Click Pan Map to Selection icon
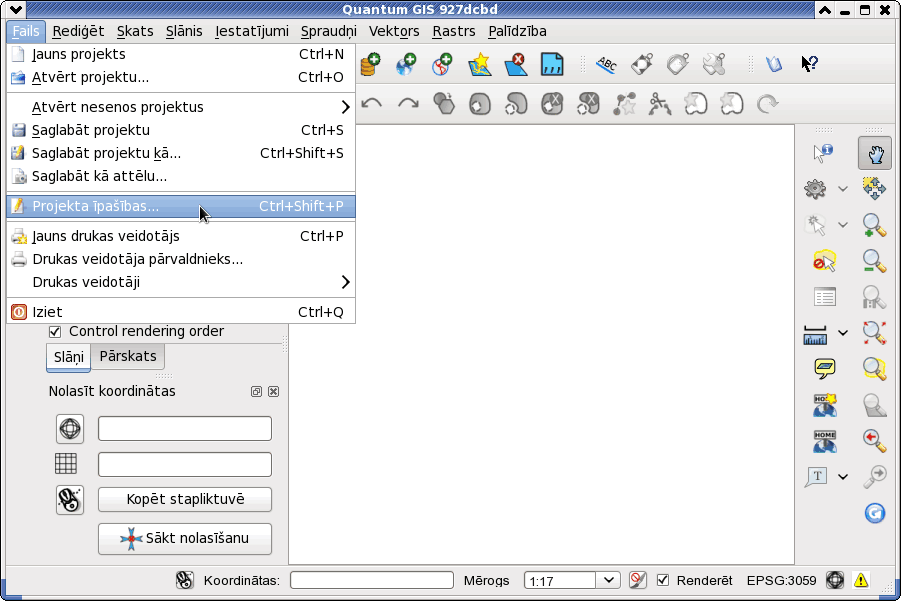This screenshot has width=901, height=601. click(874, 188)
